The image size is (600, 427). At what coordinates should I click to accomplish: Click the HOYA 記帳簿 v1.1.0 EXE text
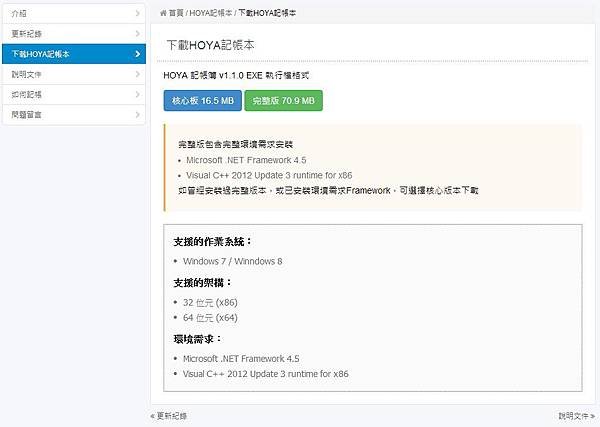[x=236, y=75]
